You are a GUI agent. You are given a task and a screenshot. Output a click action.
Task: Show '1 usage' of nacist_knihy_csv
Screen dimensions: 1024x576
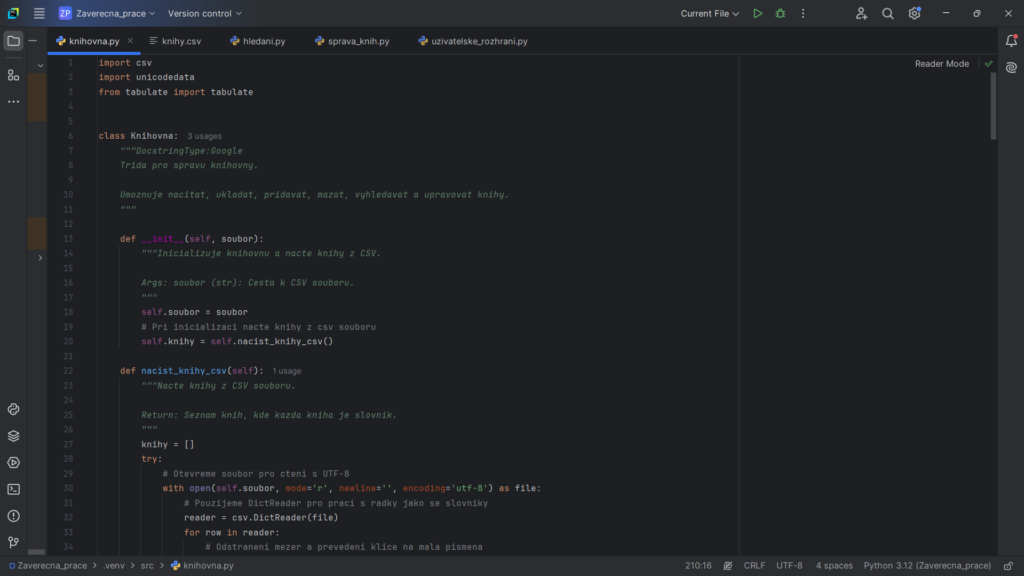(x=287, y=371)
